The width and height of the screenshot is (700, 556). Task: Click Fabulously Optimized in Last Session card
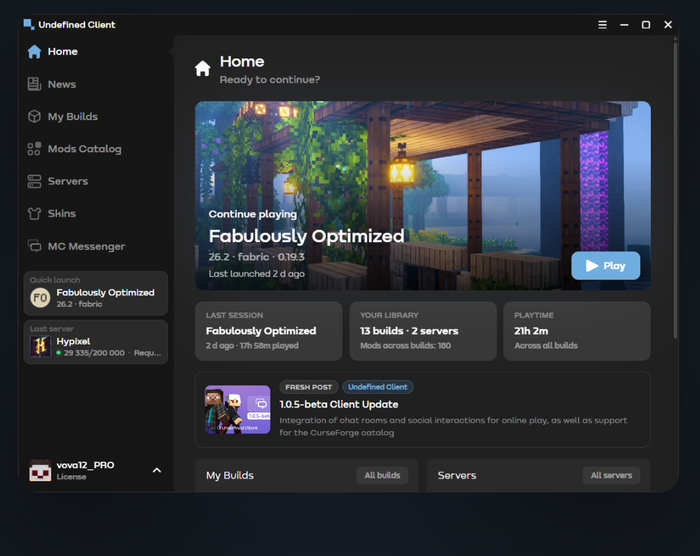(261, 331)
